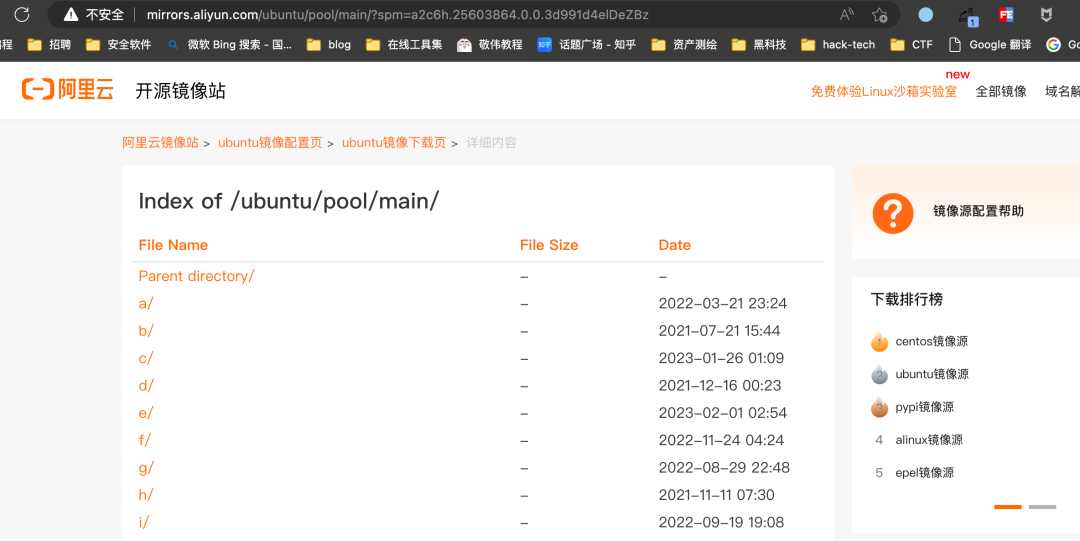Switch to the gray ranking page indicator
Screen dimensions: 1080x541
(x=1042, y=507)
